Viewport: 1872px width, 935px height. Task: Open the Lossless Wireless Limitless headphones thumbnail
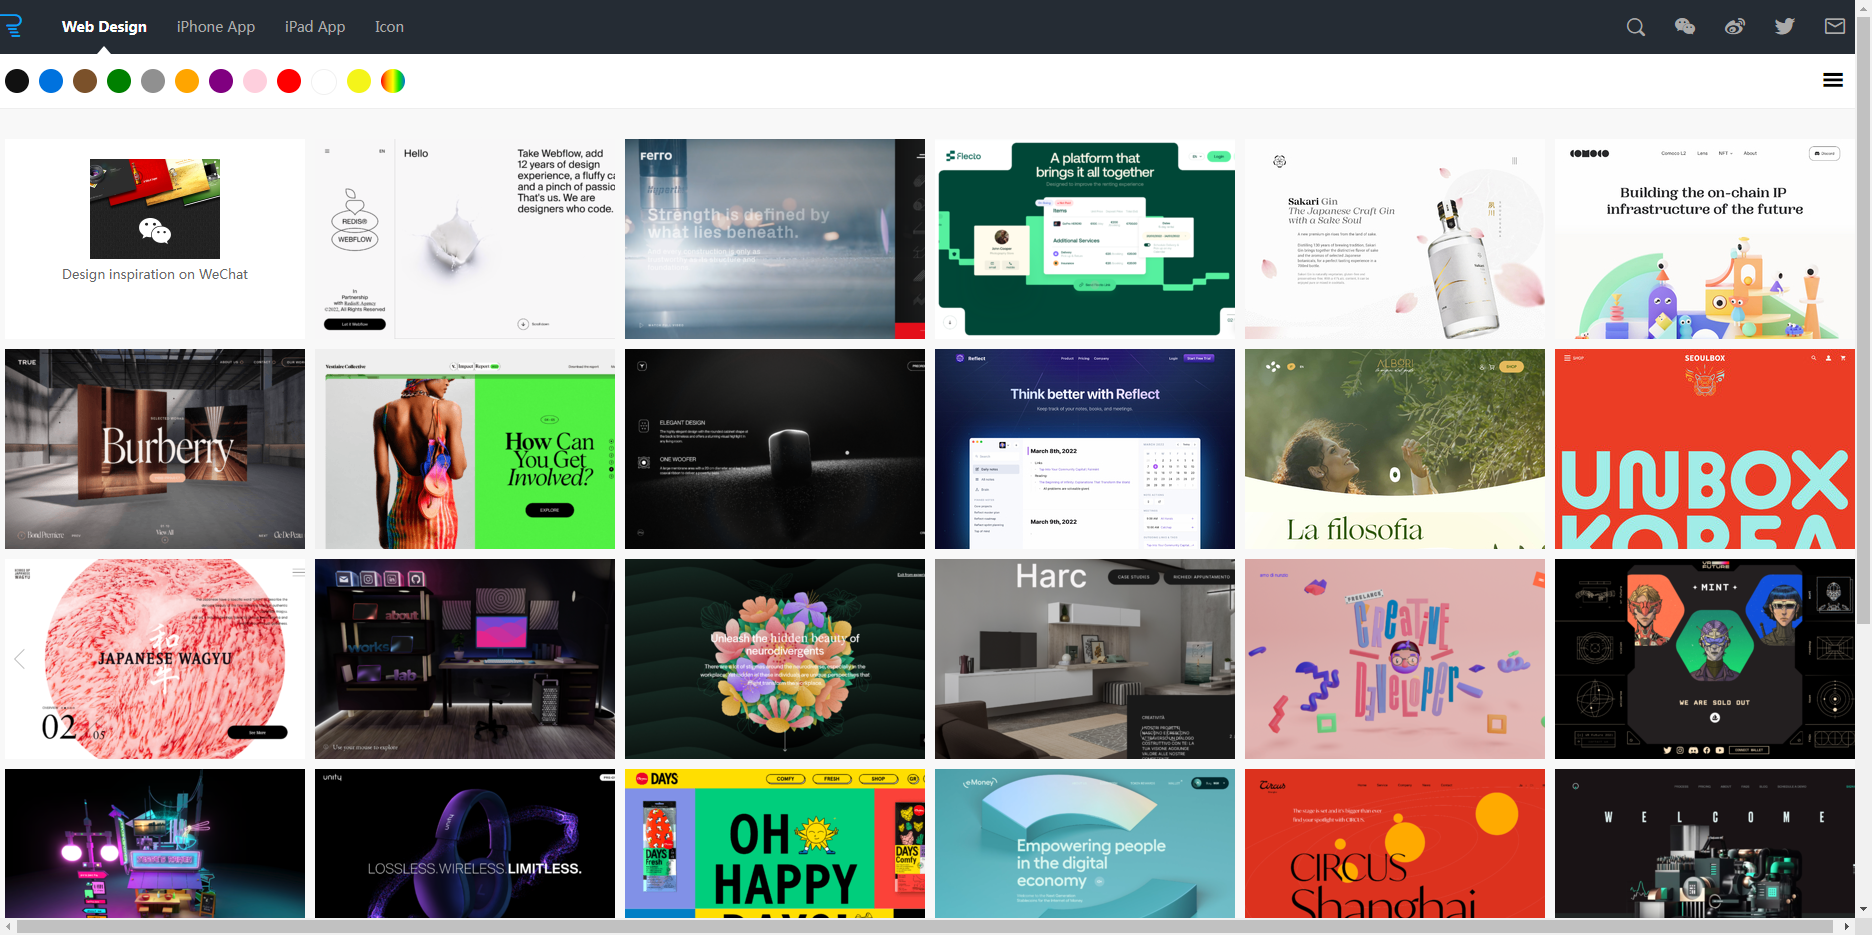click(x=465, y=843)
